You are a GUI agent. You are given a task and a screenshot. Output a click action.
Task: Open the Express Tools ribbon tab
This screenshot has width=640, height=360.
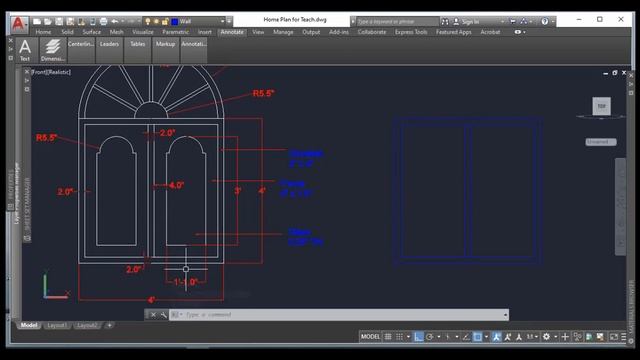point(411,32)
